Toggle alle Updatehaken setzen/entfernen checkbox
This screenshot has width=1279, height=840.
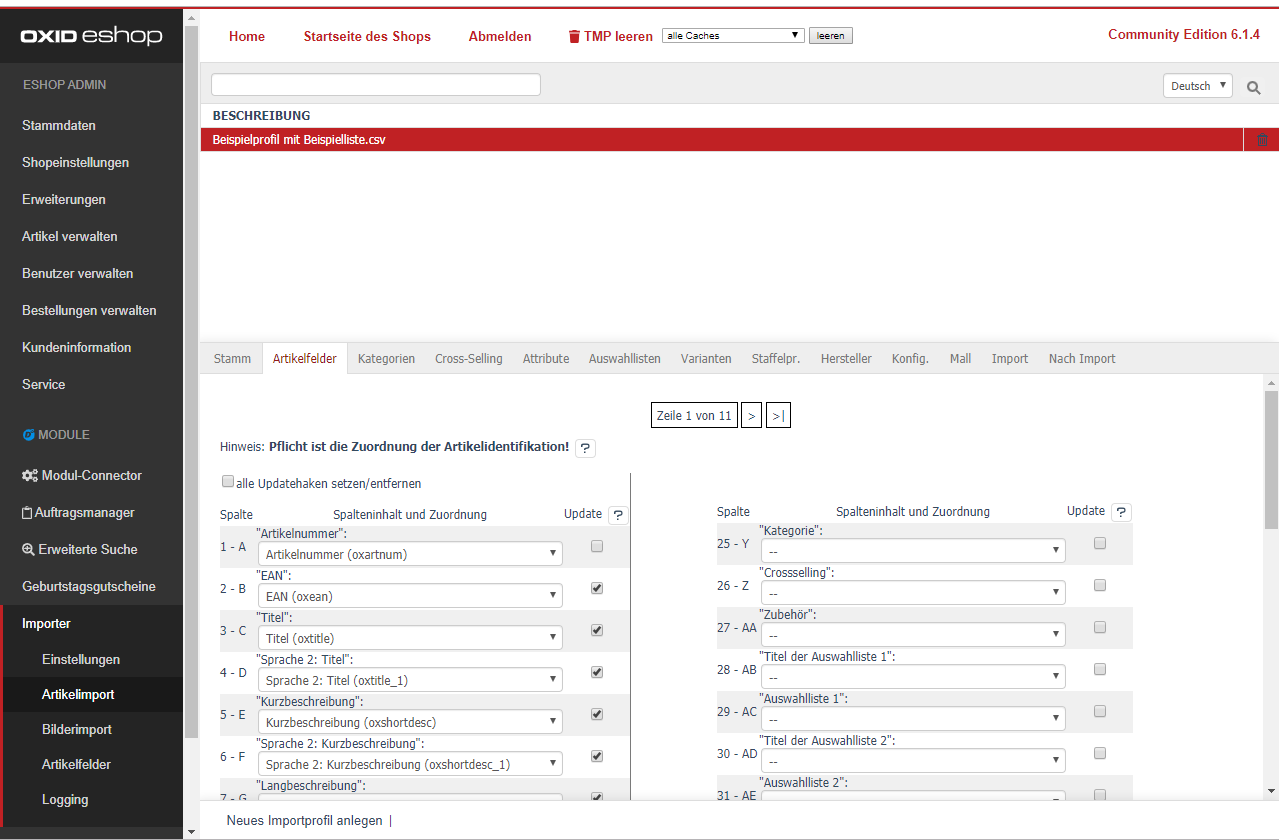tap(228, 481)
